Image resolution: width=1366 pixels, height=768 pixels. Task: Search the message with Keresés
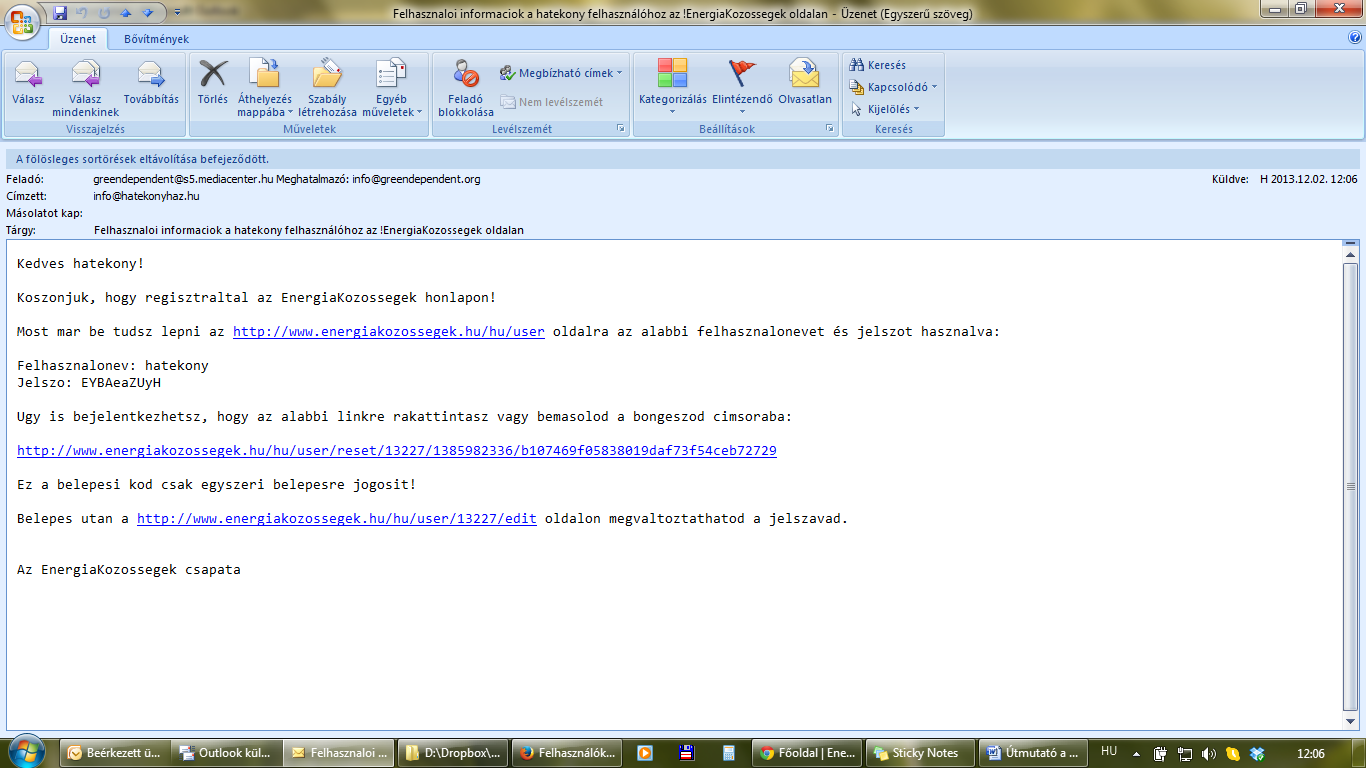[878, 65]
